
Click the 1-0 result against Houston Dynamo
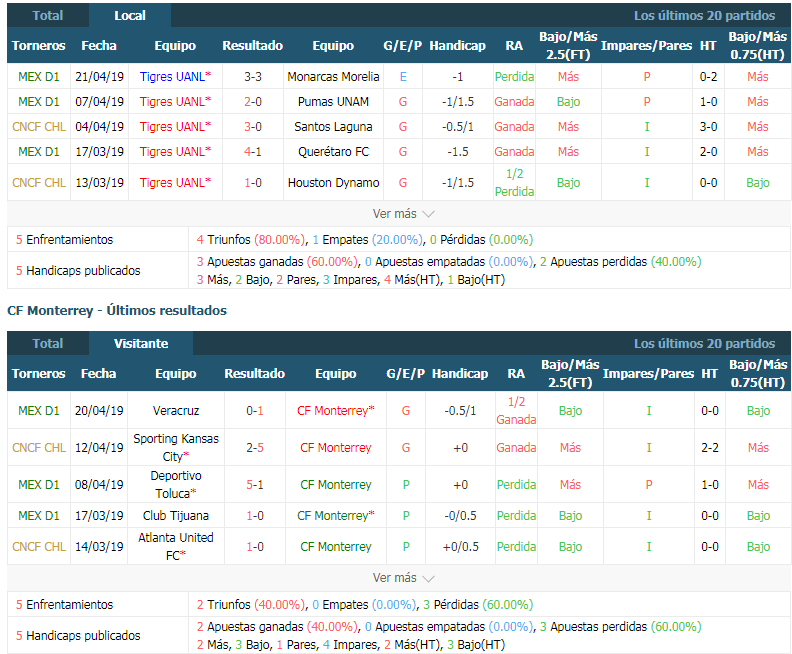[253, 183]
